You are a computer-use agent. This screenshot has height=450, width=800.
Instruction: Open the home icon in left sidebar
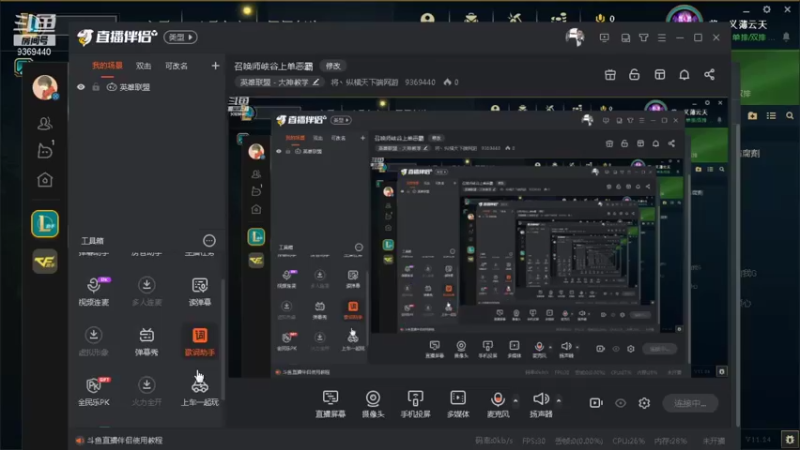tap(45, 180)
